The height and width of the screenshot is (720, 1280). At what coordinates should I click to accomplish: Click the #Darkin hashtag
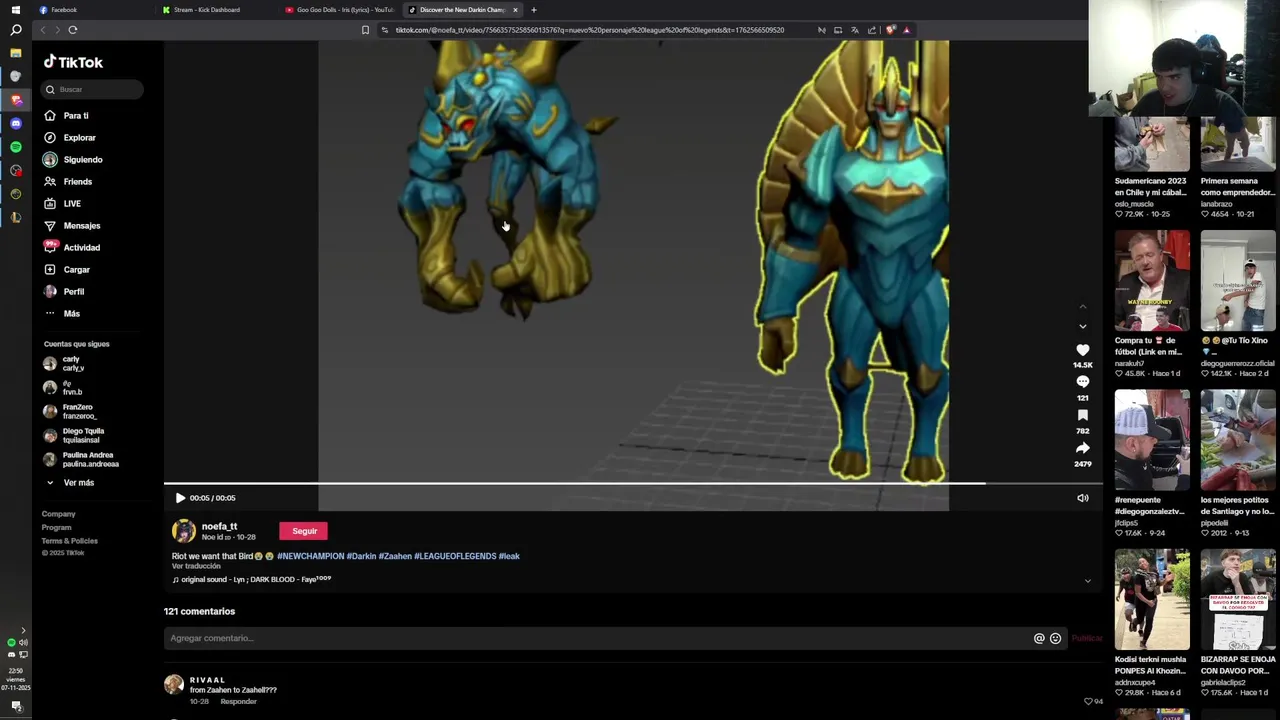click(361, 556)
